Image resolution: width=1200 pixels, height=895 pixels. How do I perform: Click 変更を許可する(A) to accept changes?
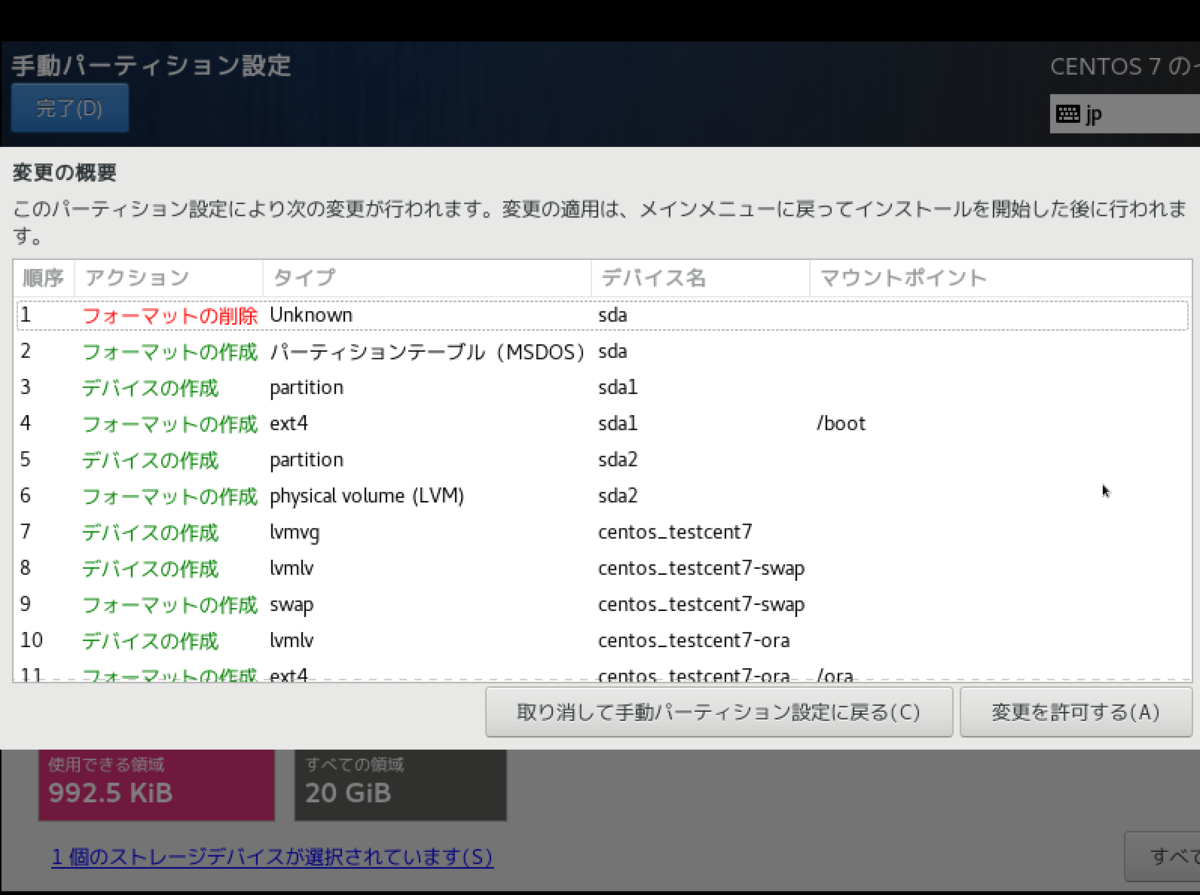point(1076,711)
